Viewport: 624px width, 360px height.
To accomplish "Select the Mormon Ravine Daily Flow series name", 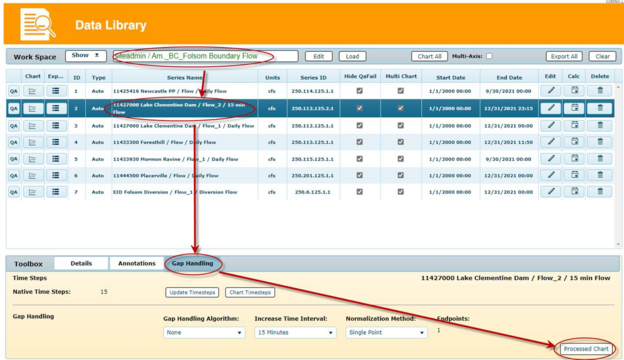I will point(176,159).
